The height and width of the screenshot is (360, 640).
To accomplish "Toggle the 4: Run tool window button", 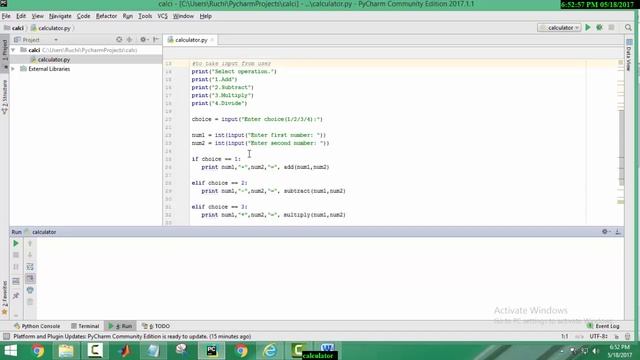I will coord(120,326).
